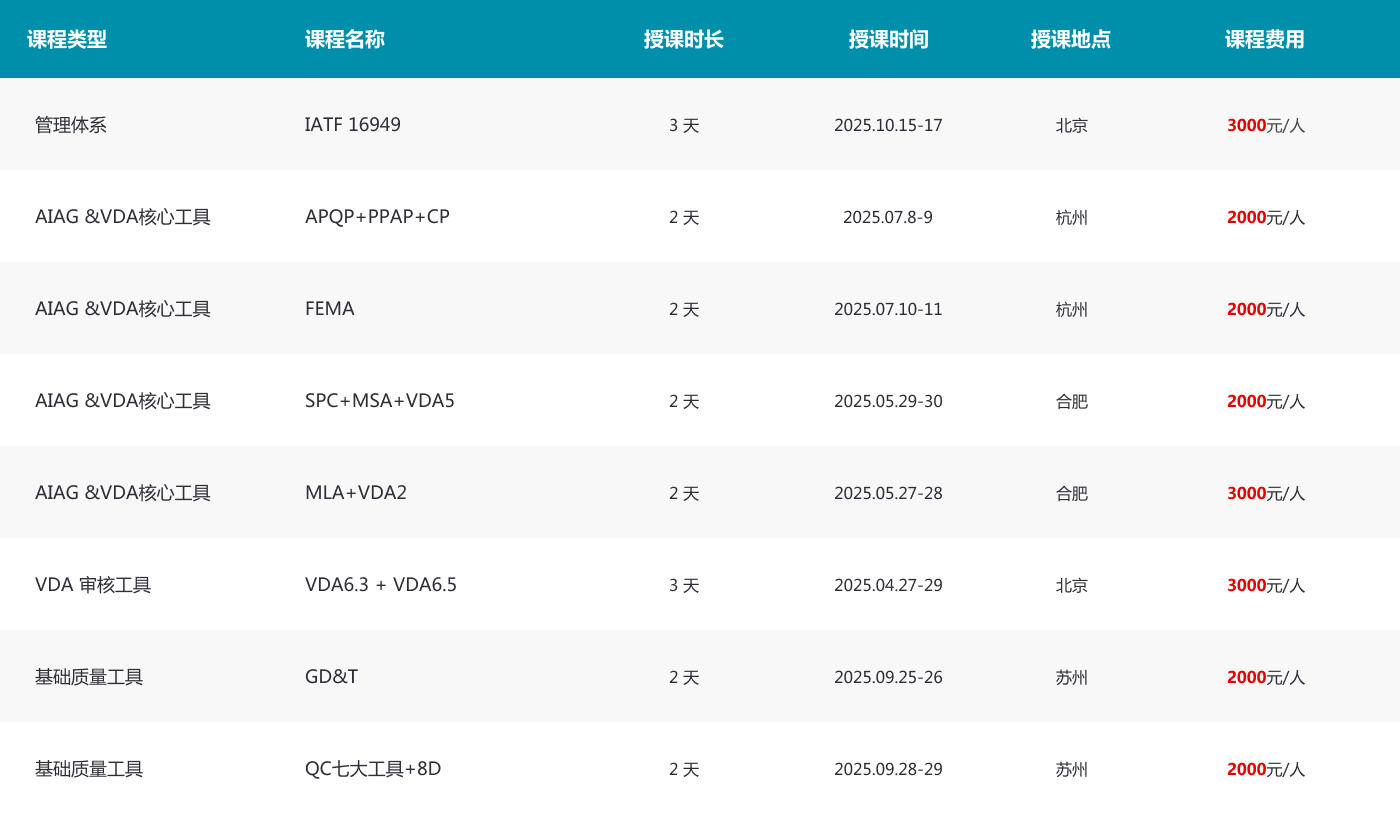
Task: Click 合肥 in the MLA+VDA2 row
Action: pyautogui.click(x=1071, y=494)
